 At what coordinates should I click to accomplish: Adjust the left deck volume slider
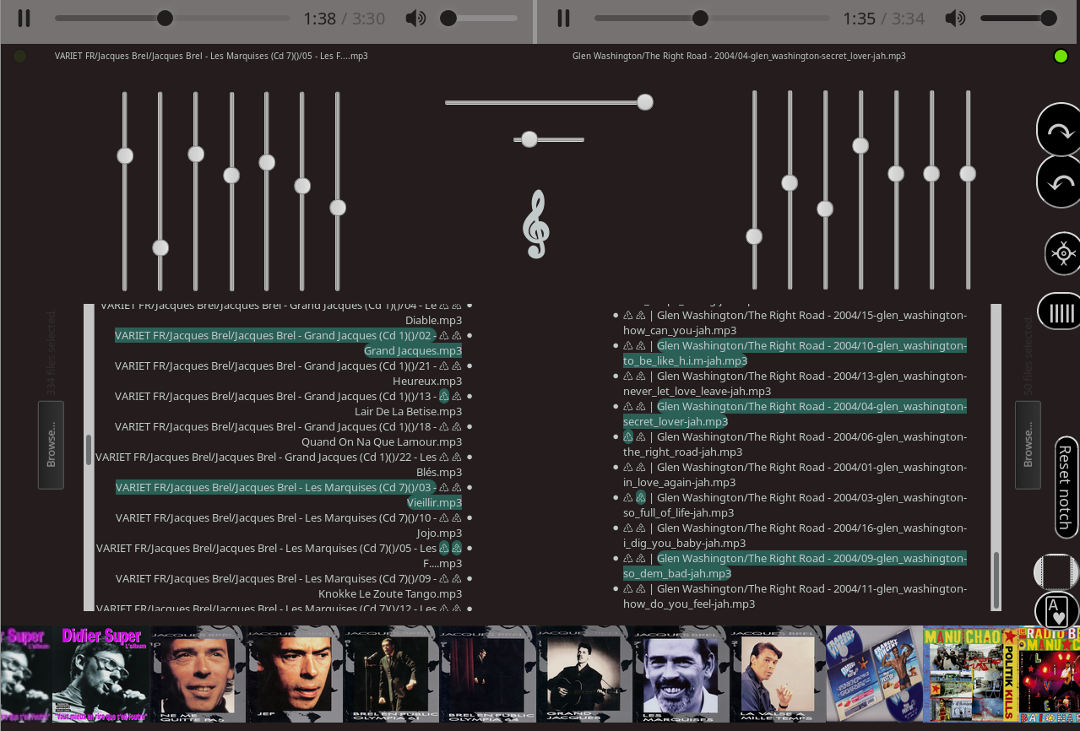[479, 18]
